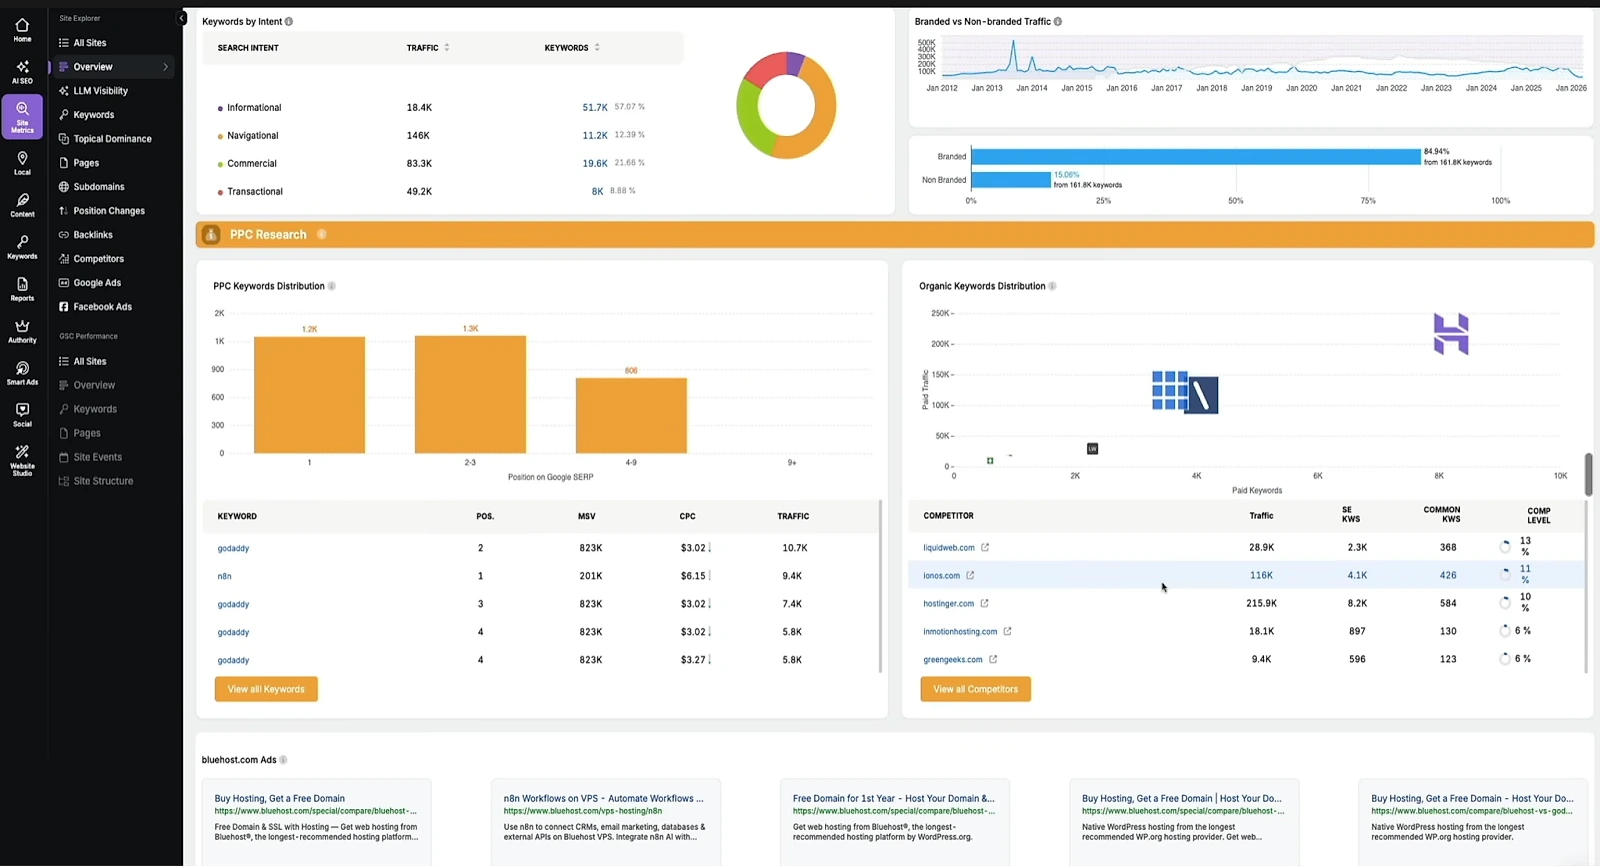Select Site Metrics rail icon

[22, 116]
